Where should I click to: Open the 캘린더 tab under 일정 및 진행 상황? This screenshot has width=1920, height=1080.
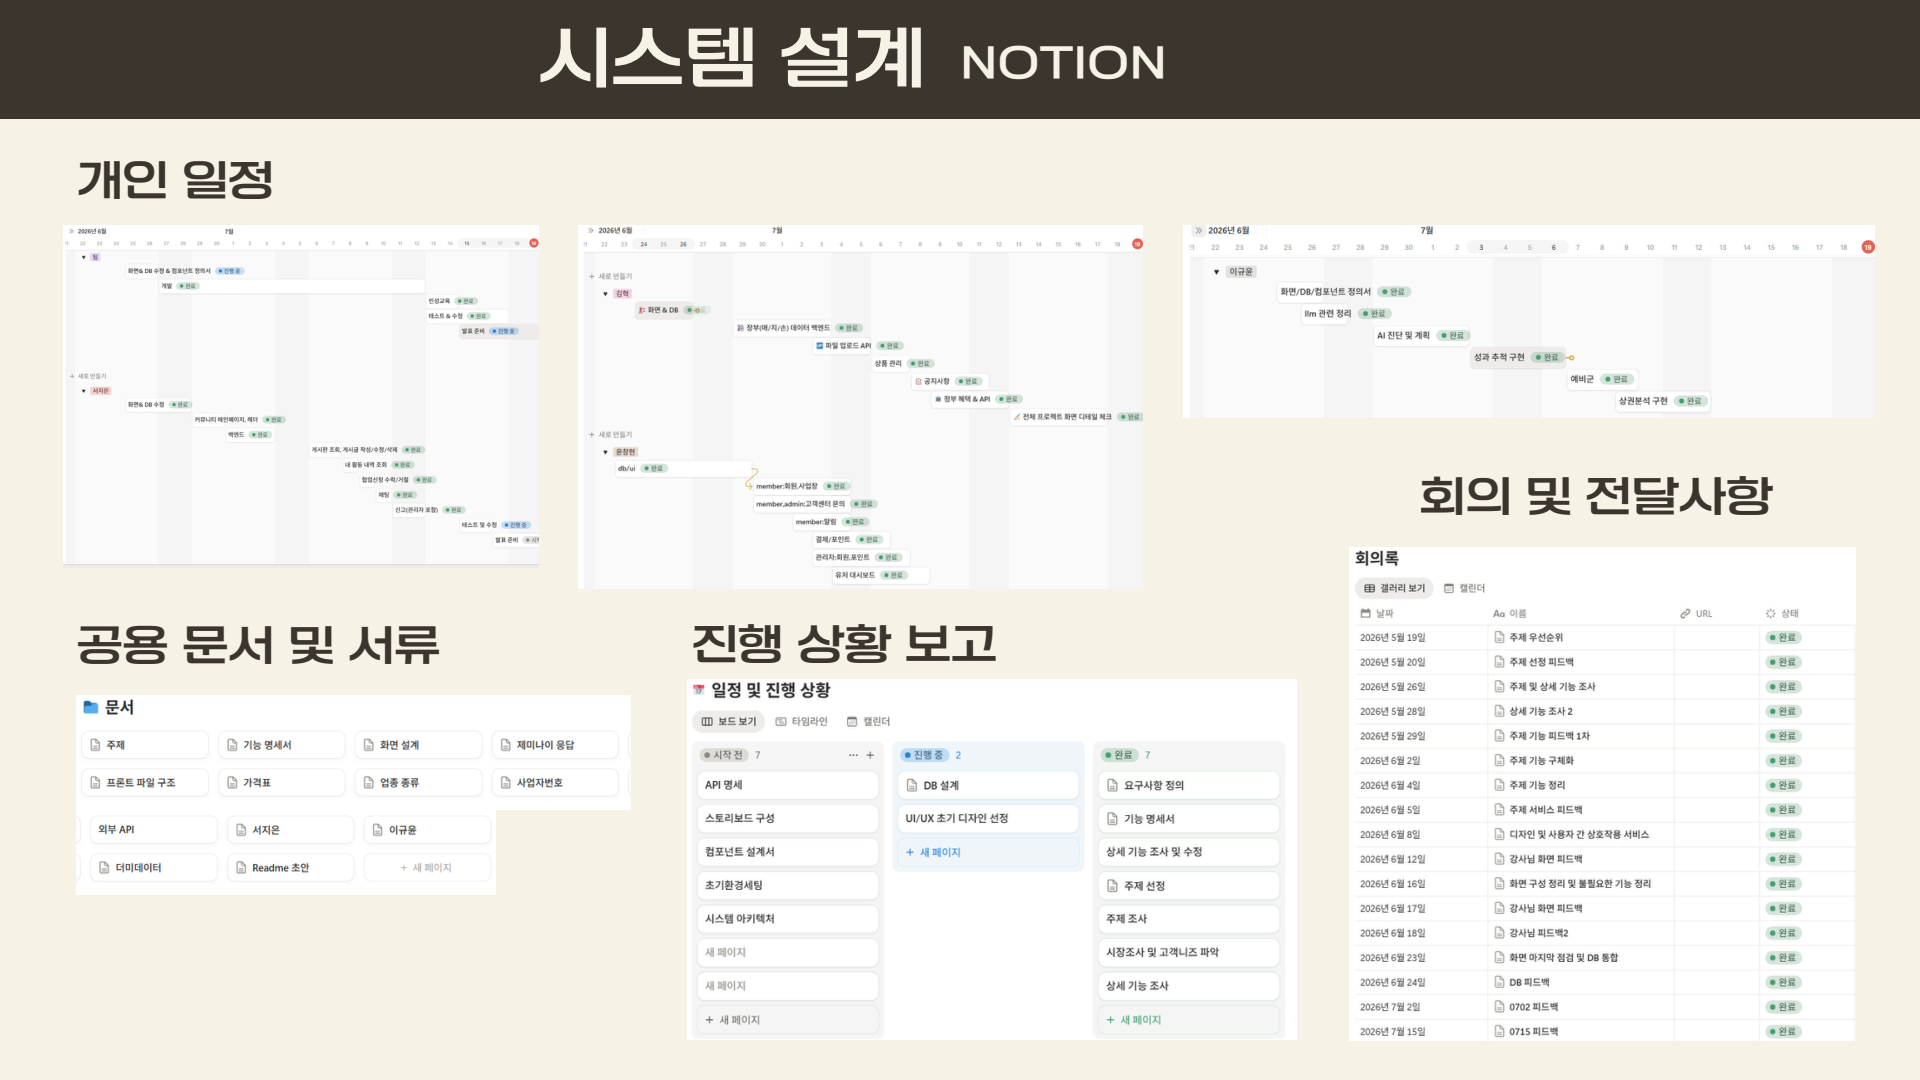pyautogui.click(x=868, y=722)
